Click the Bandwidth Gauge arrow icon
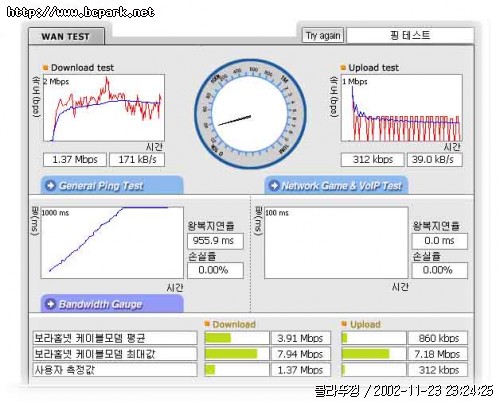This screenshot has width=500, height=403. coord(51,304)
